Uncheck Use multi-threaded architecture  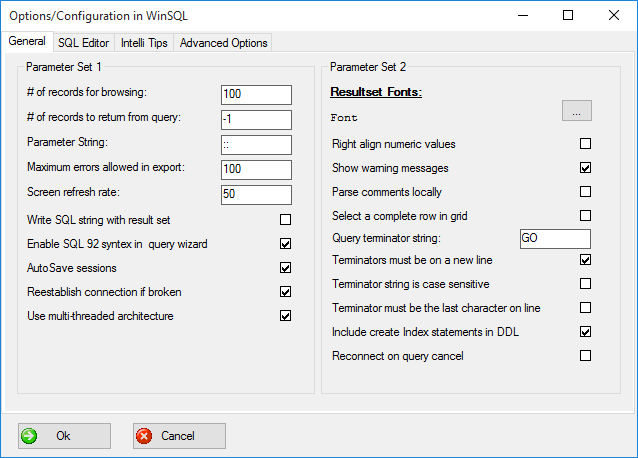point(285,316)
